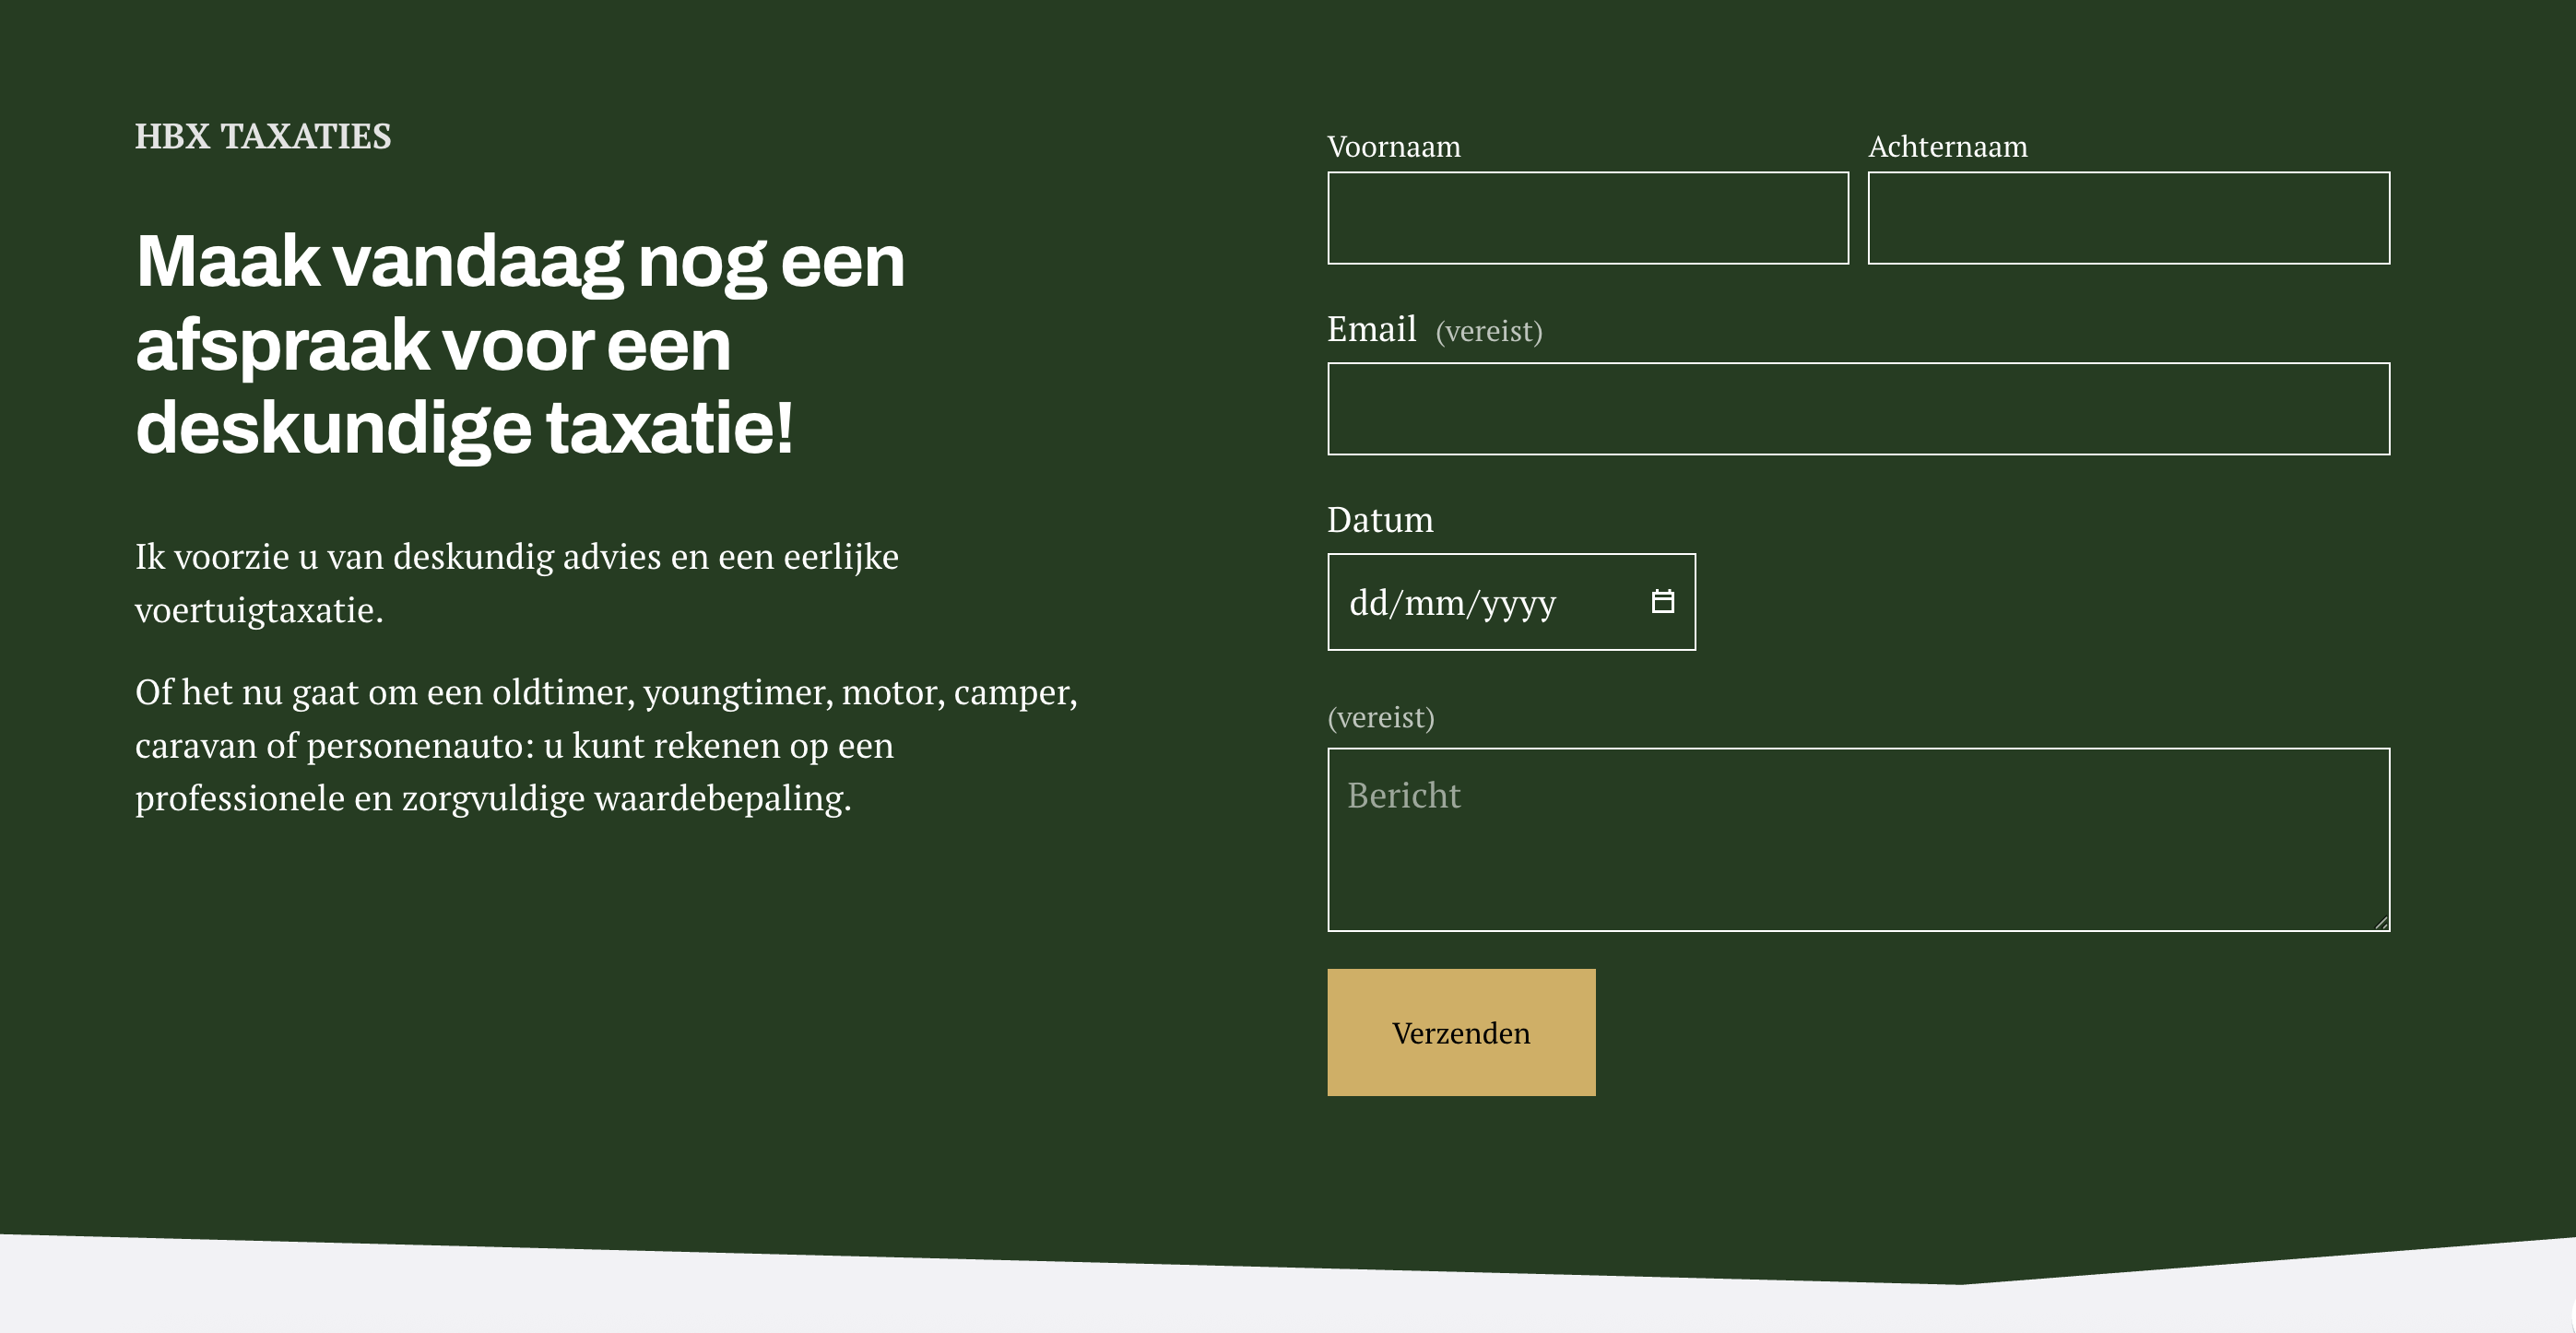This screenshot has height=1333, width=2576.
Task: Click the (vereist) text beside Email
Action: (1488, 331)
